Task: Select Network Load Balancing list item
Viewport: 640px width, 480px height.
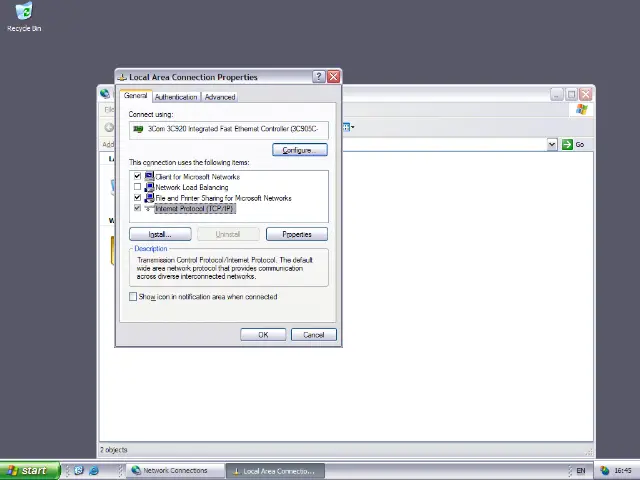Action: [x=192, y=187]
